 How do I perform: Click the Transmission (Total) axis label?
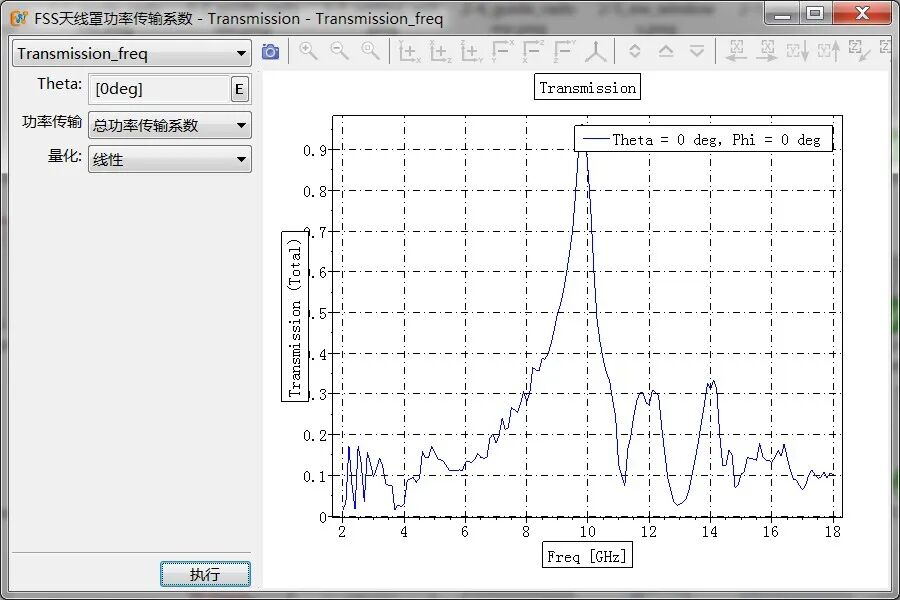click(x=294, y=317)
